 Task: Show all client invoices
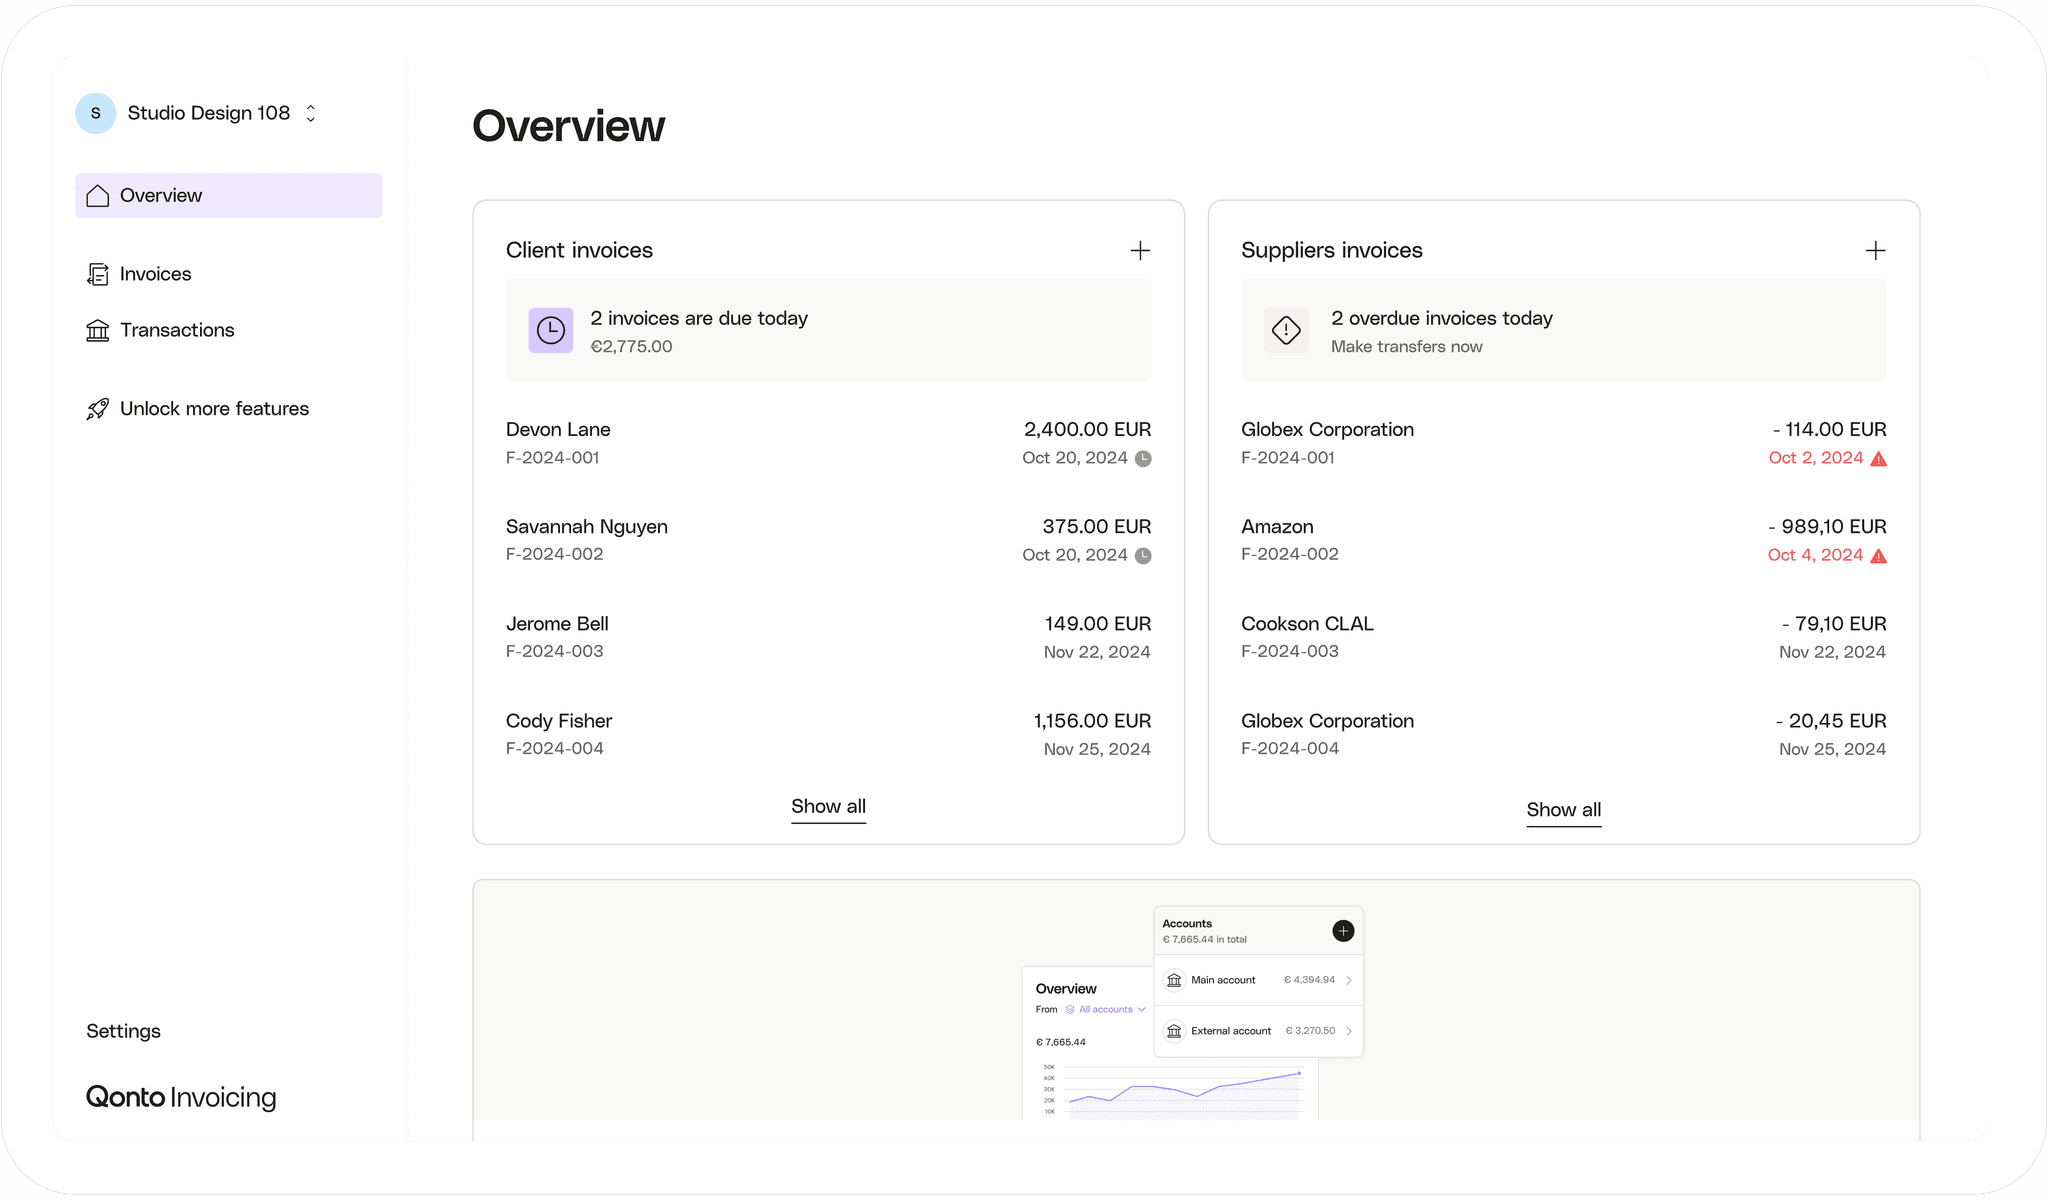coord(828,806)
